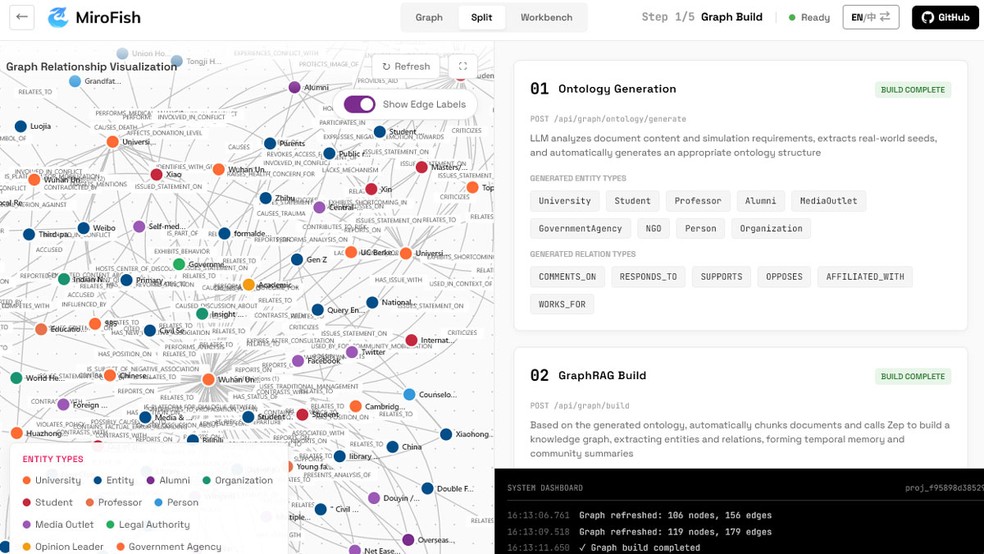Click the COMMENTS_ON relation tag
The height and width of the screenshot is (554, 984).
[x=567, y=277]
